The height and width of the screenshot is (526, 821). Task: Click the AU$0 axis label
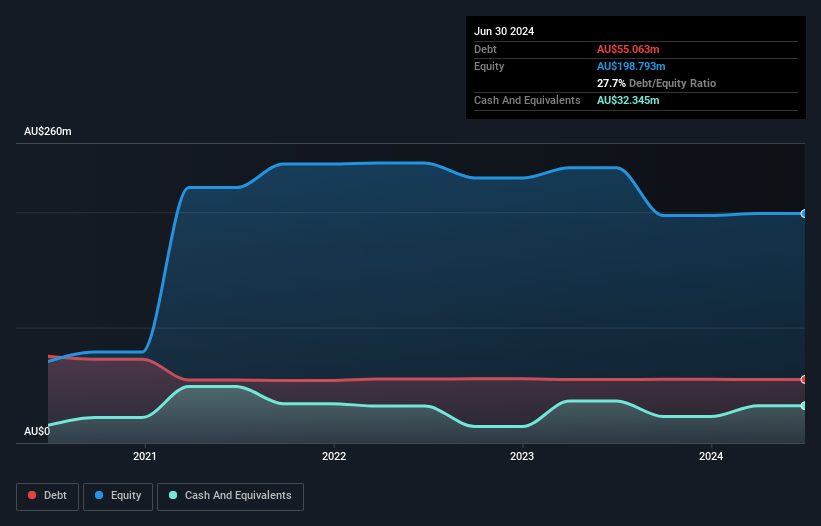[37, 431]
